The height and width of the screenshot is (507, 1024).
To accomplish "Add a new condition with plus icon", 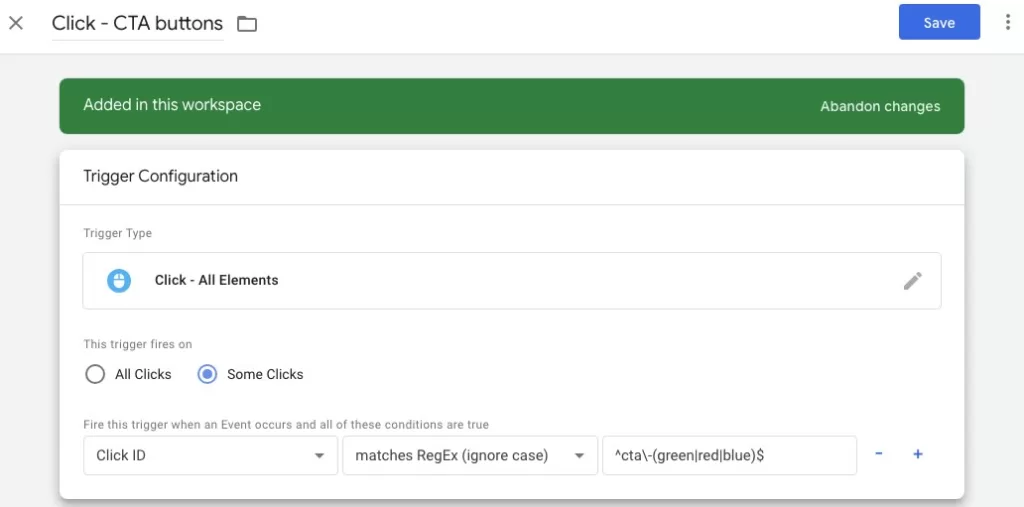I will [x=917, y=455].
